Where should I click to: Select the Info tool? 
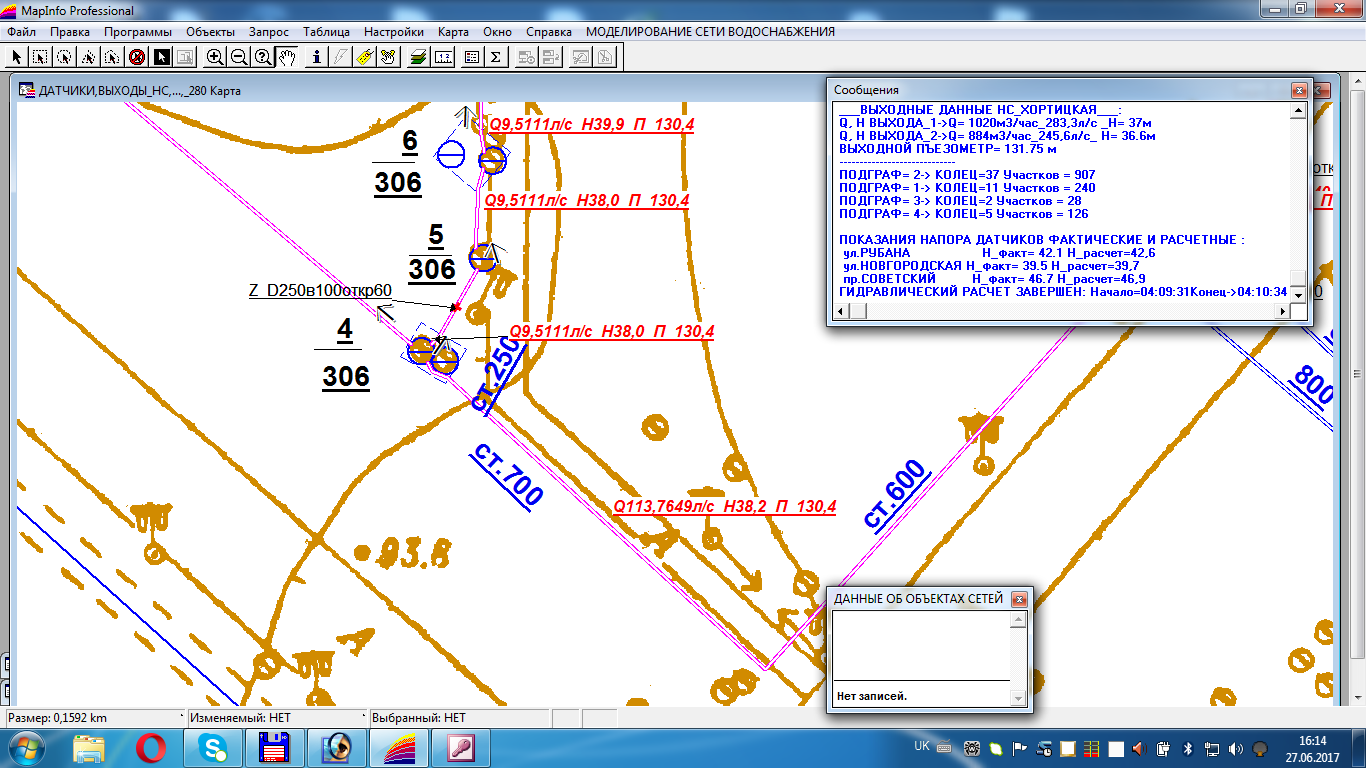[318, 57]
